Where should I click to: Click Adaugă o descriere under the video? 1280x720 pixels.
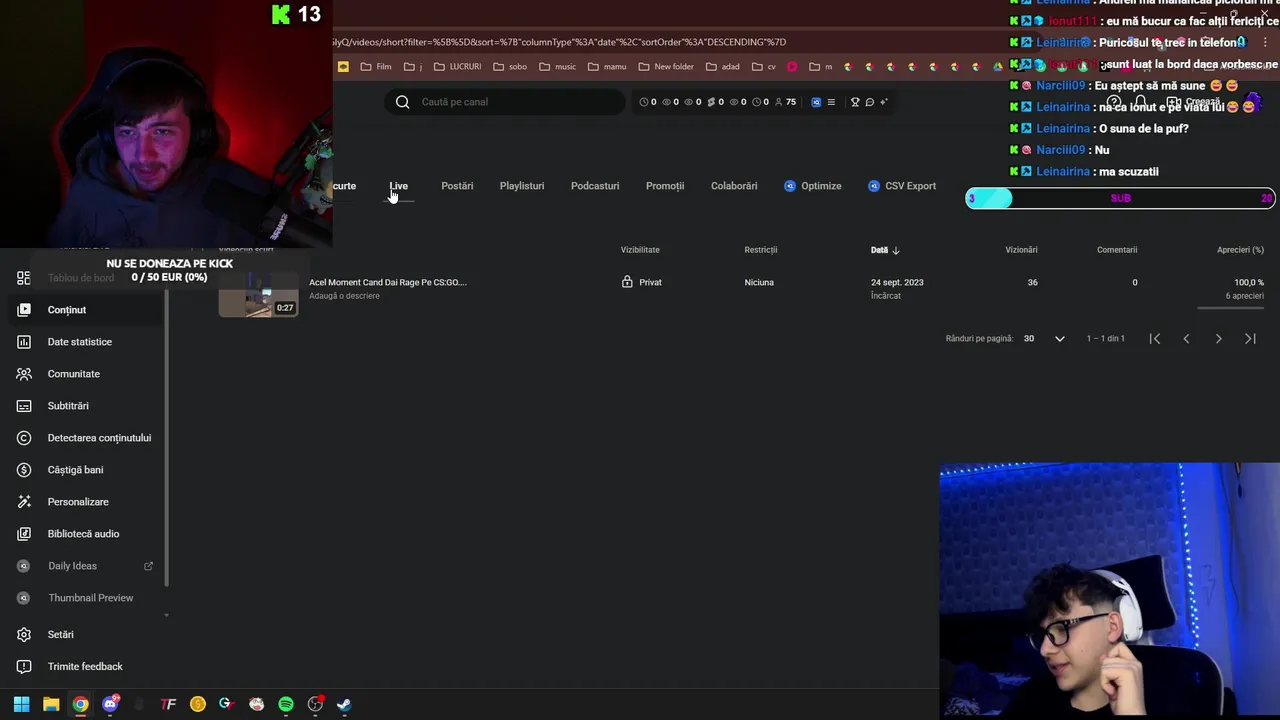pyautogui.click(x=344, y=296)
